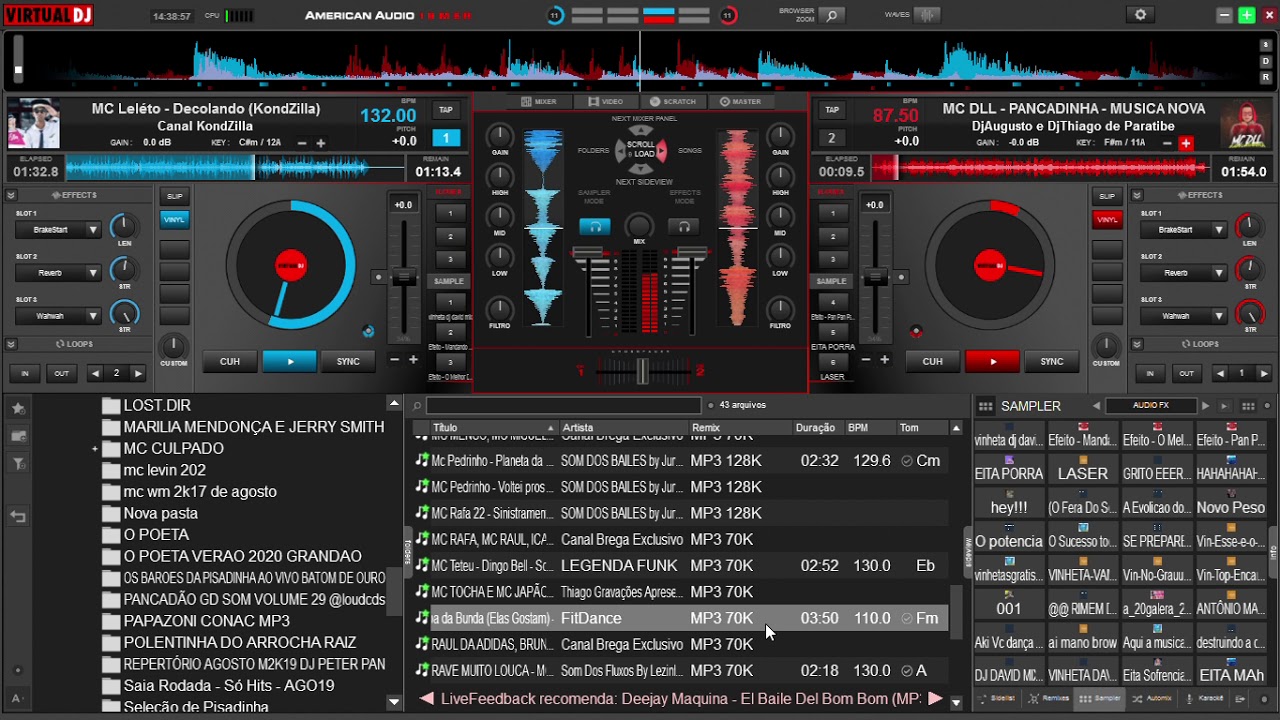Trigger the Novo Peso sampler pad

point(1231,503)
